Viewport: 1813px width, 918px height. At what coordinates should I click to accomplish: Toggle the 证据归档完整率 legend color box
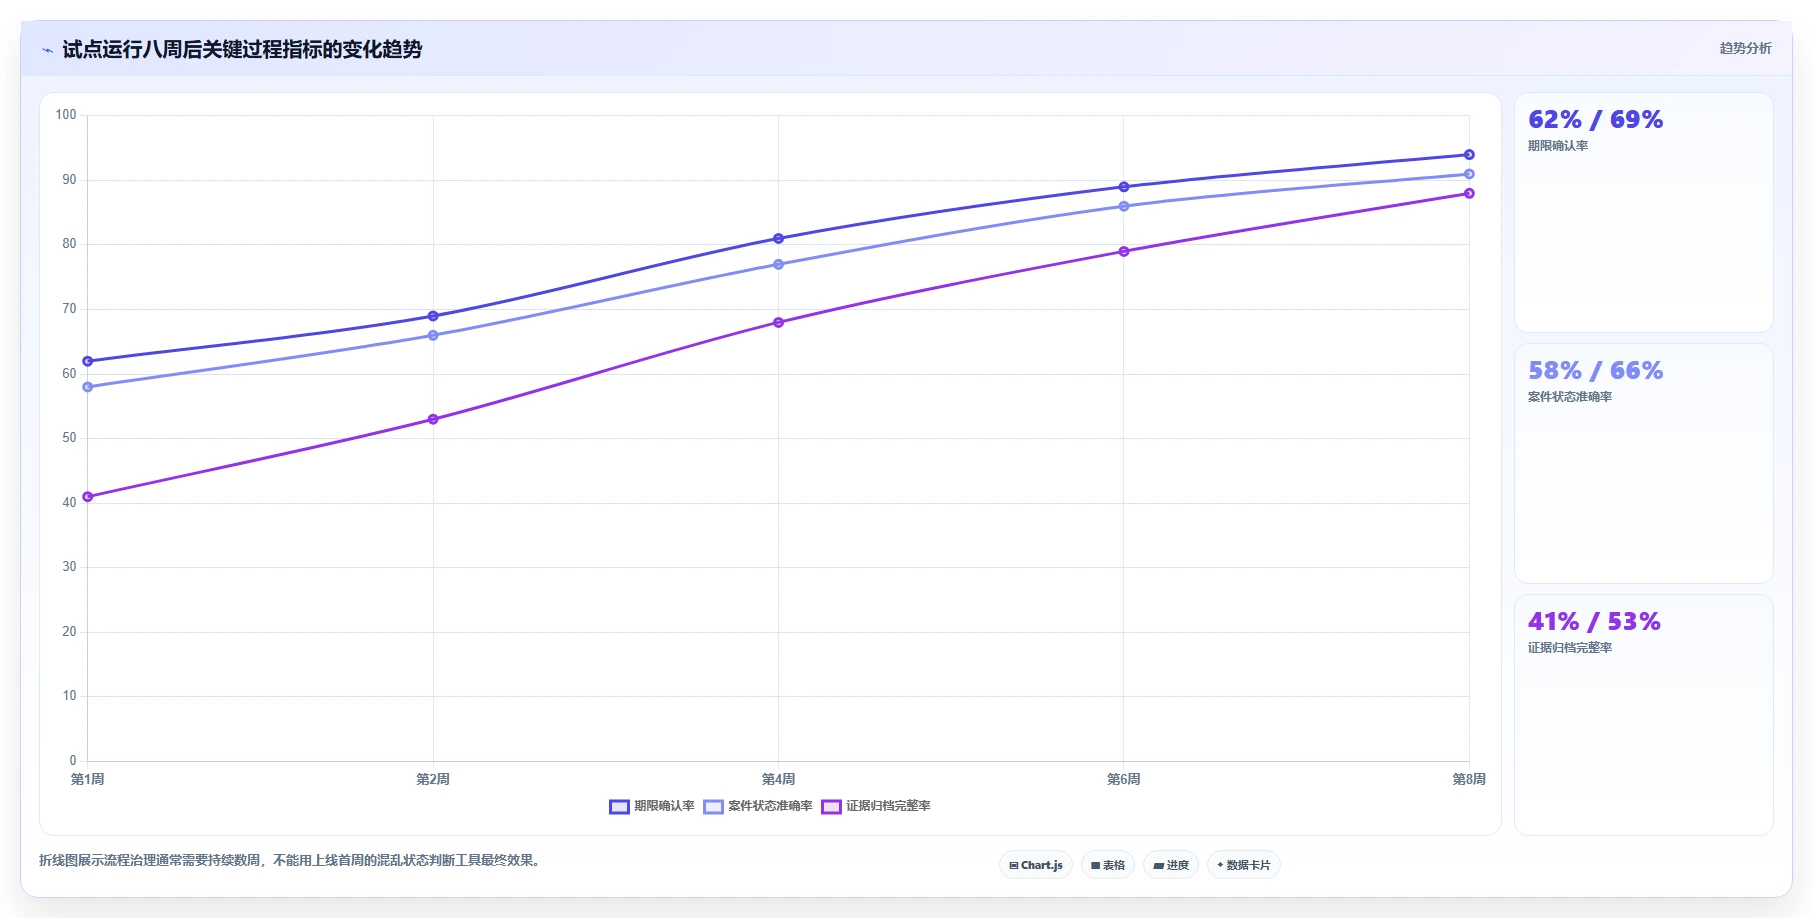coord(831,807)
